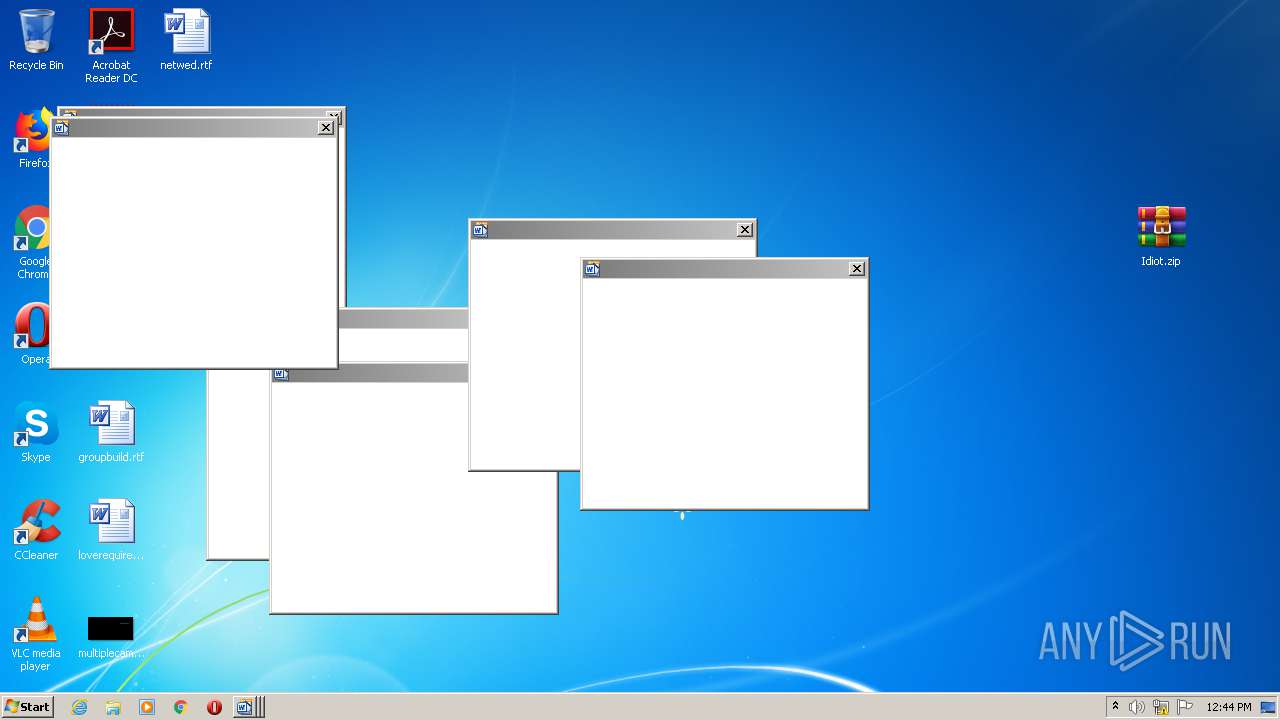The height and width of the screenshot is (720, 1280).
Task: Open Windows Media Player taskbar icon
Action: 147,707
